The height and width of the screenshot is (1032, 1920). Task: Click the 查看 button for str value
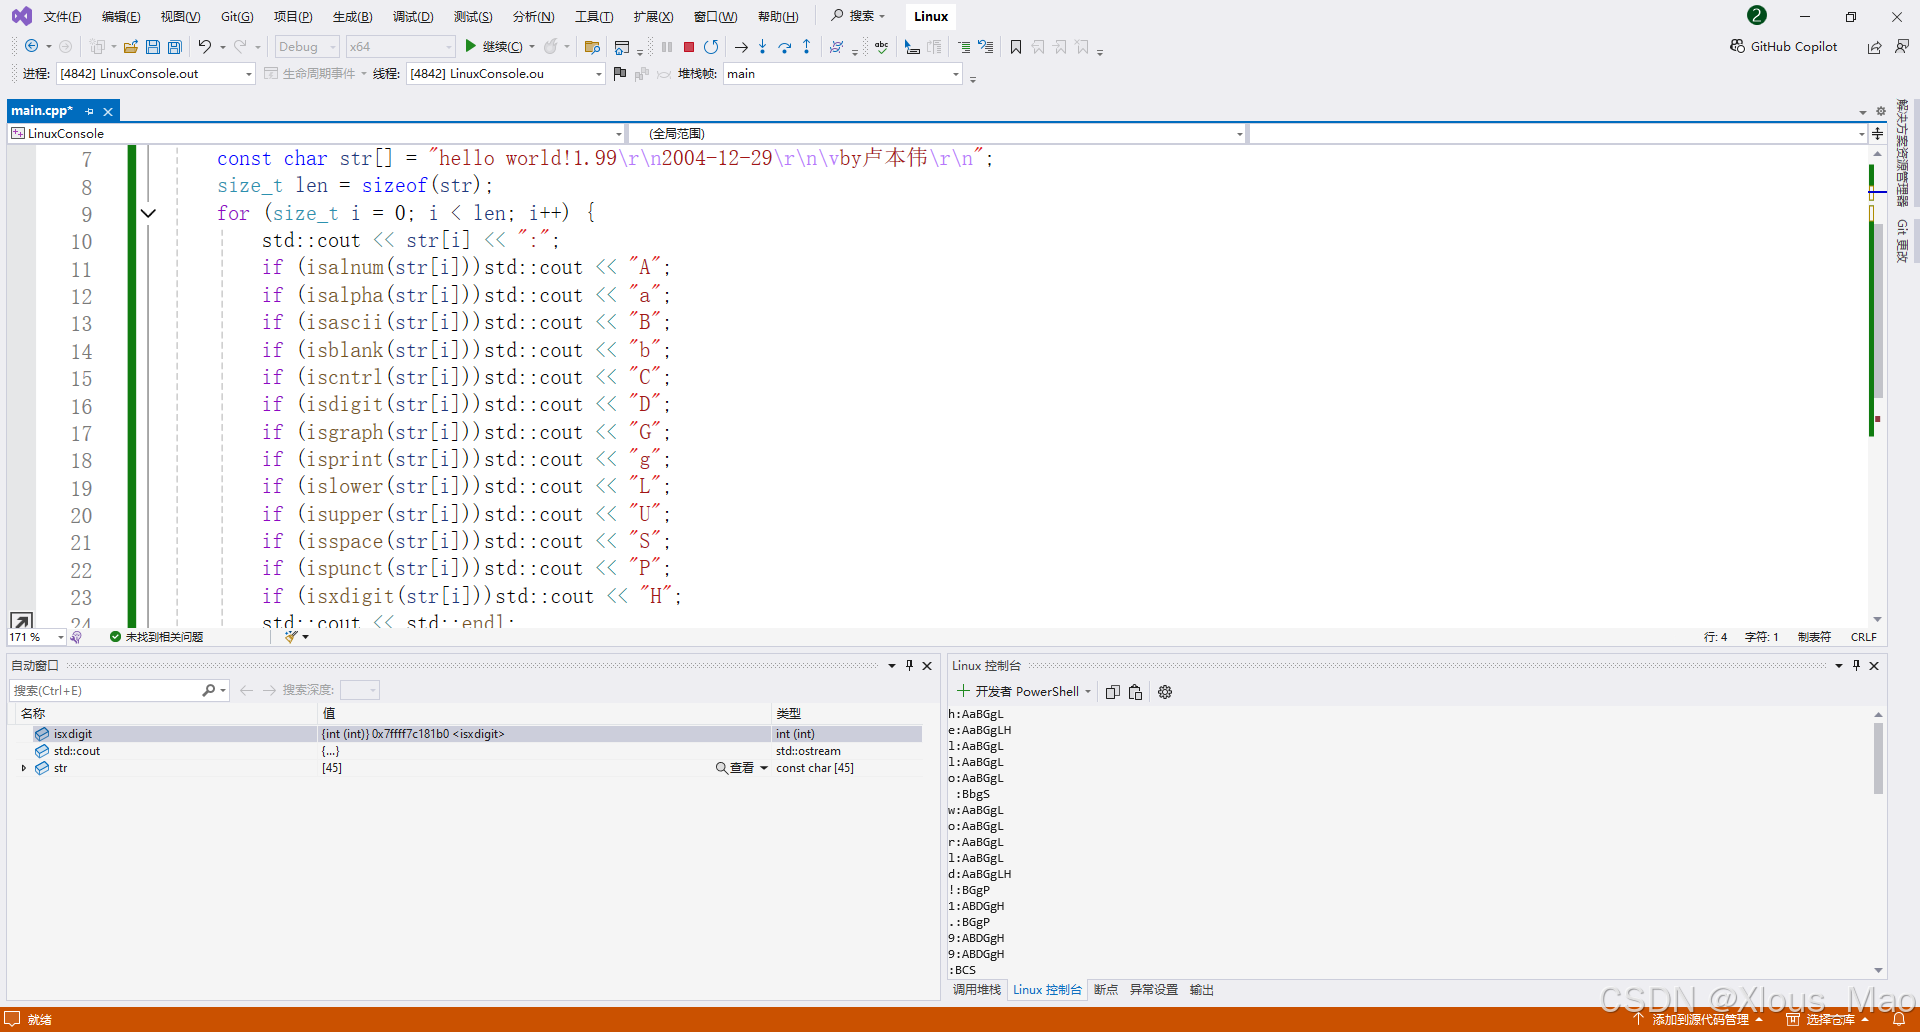740,768
